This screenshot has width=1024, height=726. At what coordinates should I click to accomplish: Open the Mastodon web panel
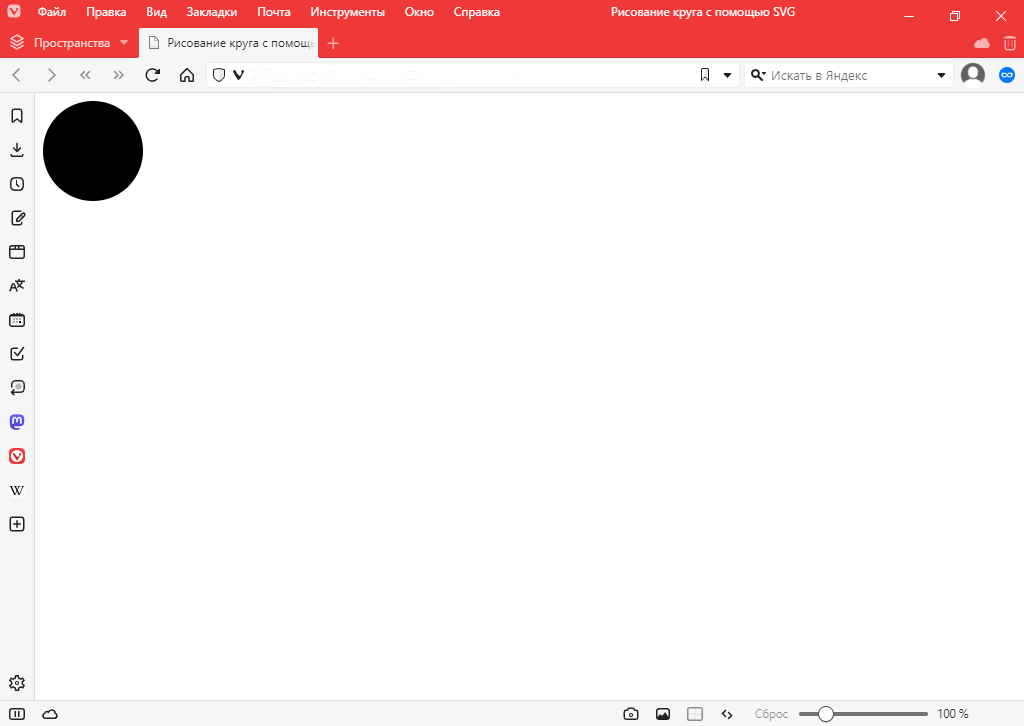coord(17,422)
